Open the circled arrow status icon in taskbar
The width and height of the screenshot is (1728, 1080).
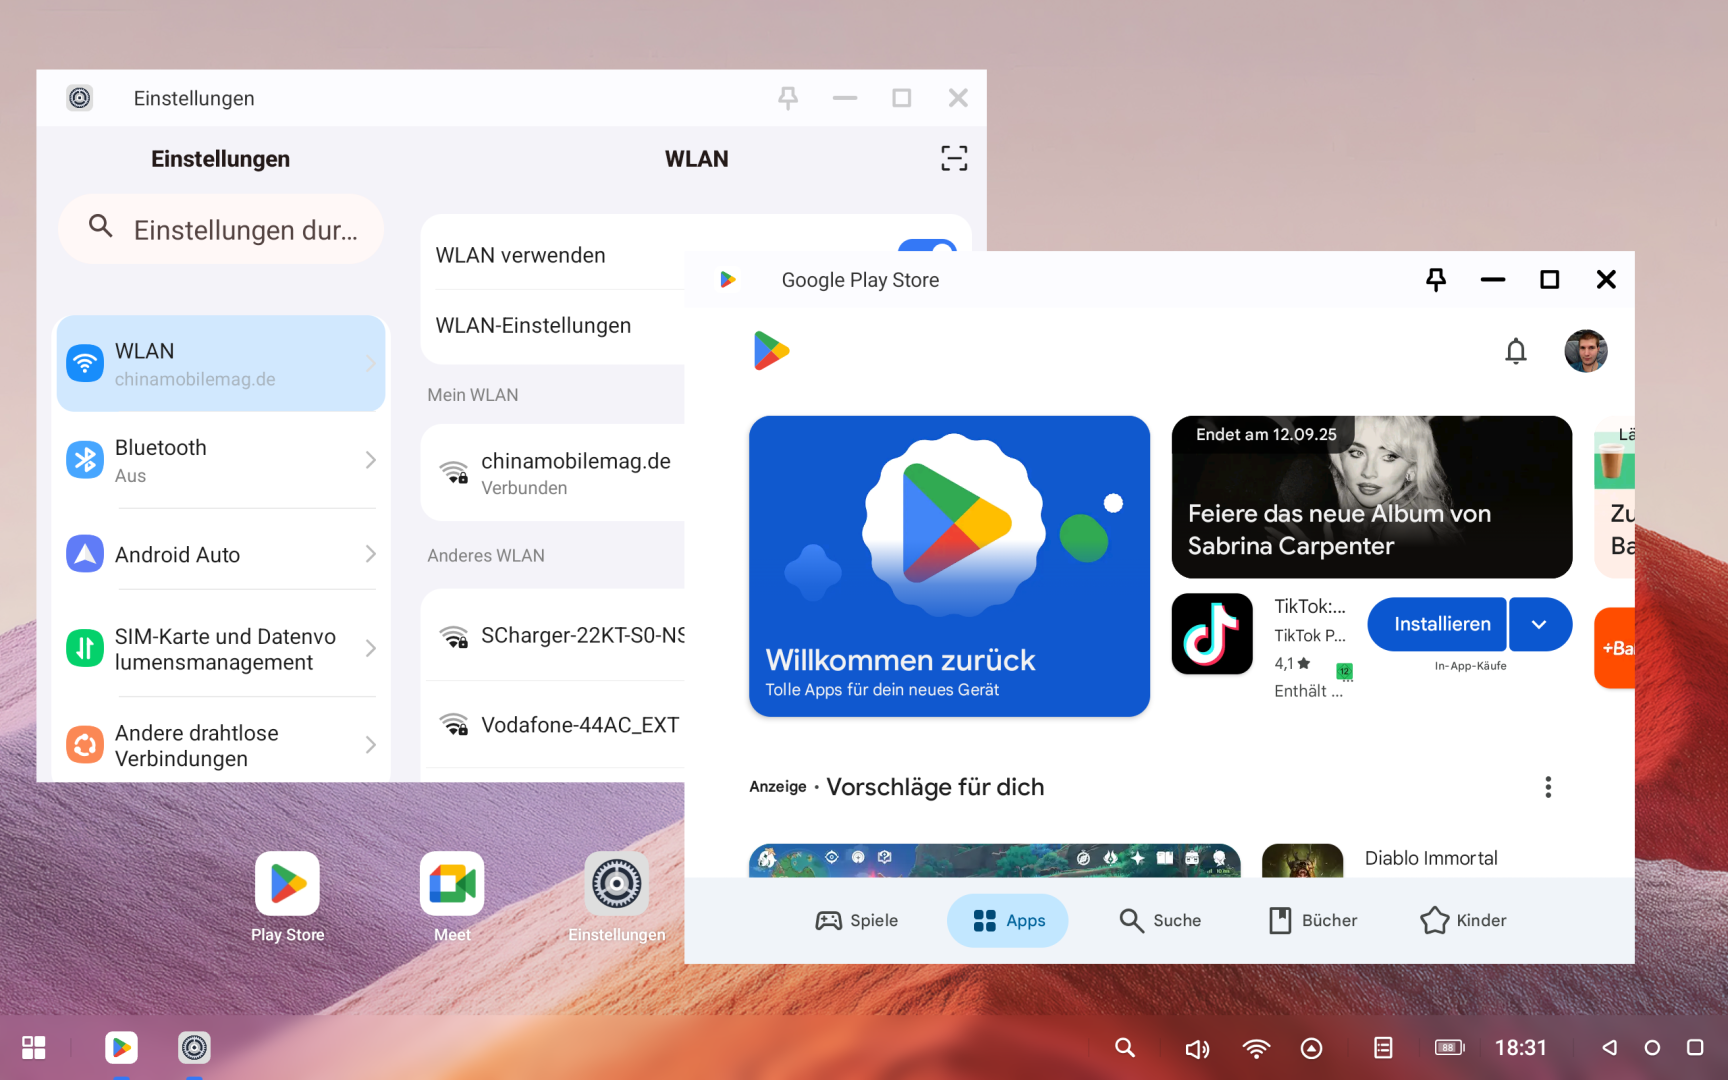tap(1311, 1047)
